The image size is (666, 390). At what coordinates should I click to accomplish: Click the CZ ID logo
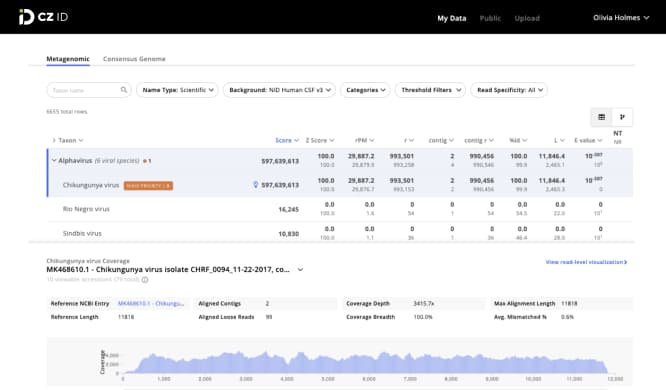[43, 17]
